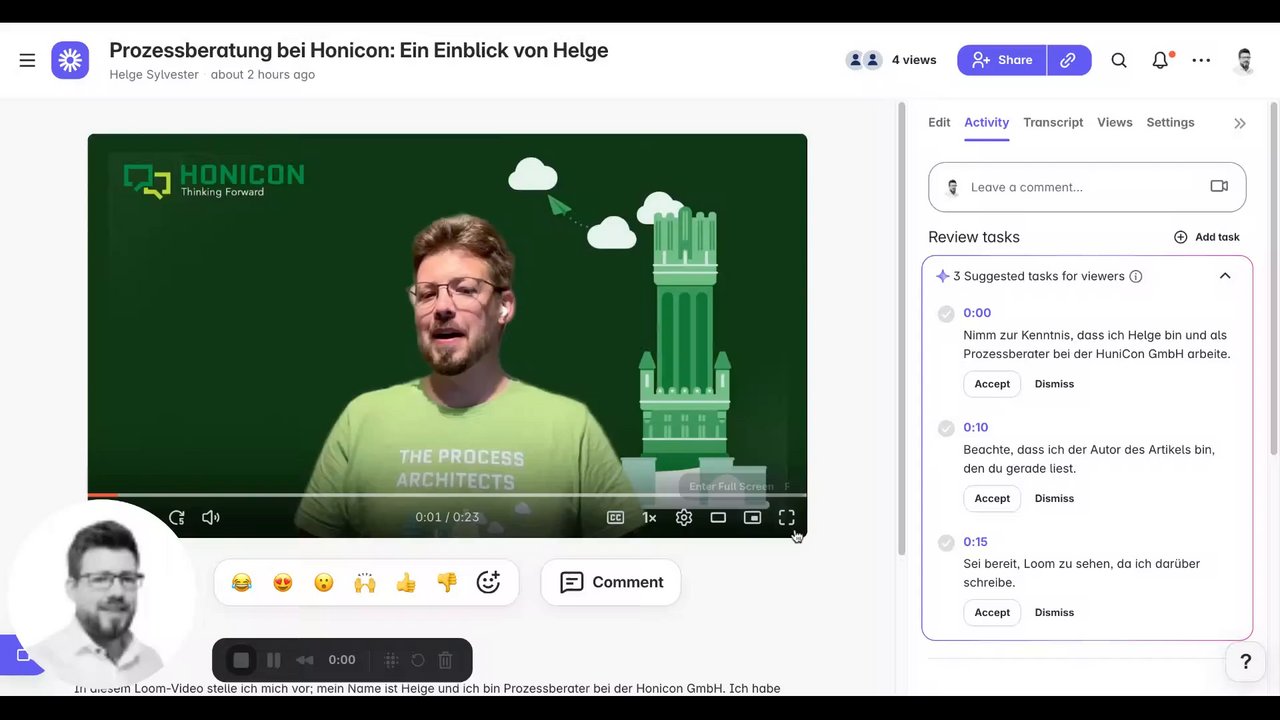Skip forward five seconds in video

pyautogui.click(x=177, y=517)
